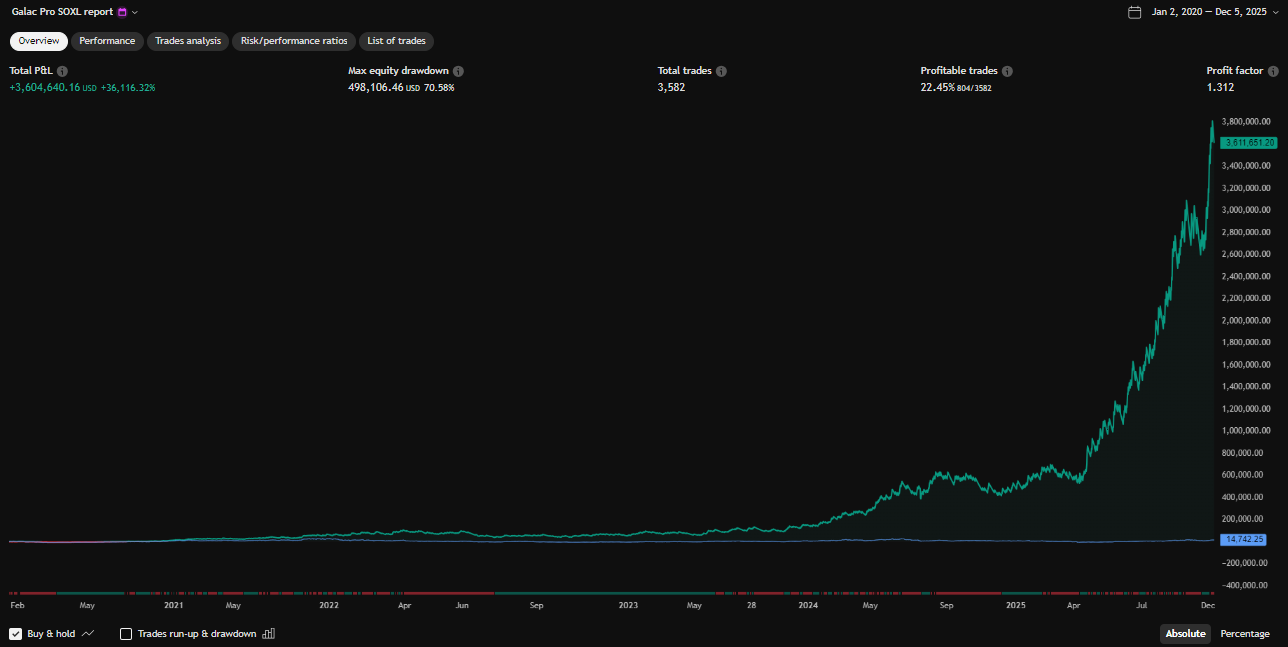Screen dimensions: 1288x647
Task: Click the Max equity drawdown info icon
Action: [x=458, y=72]
